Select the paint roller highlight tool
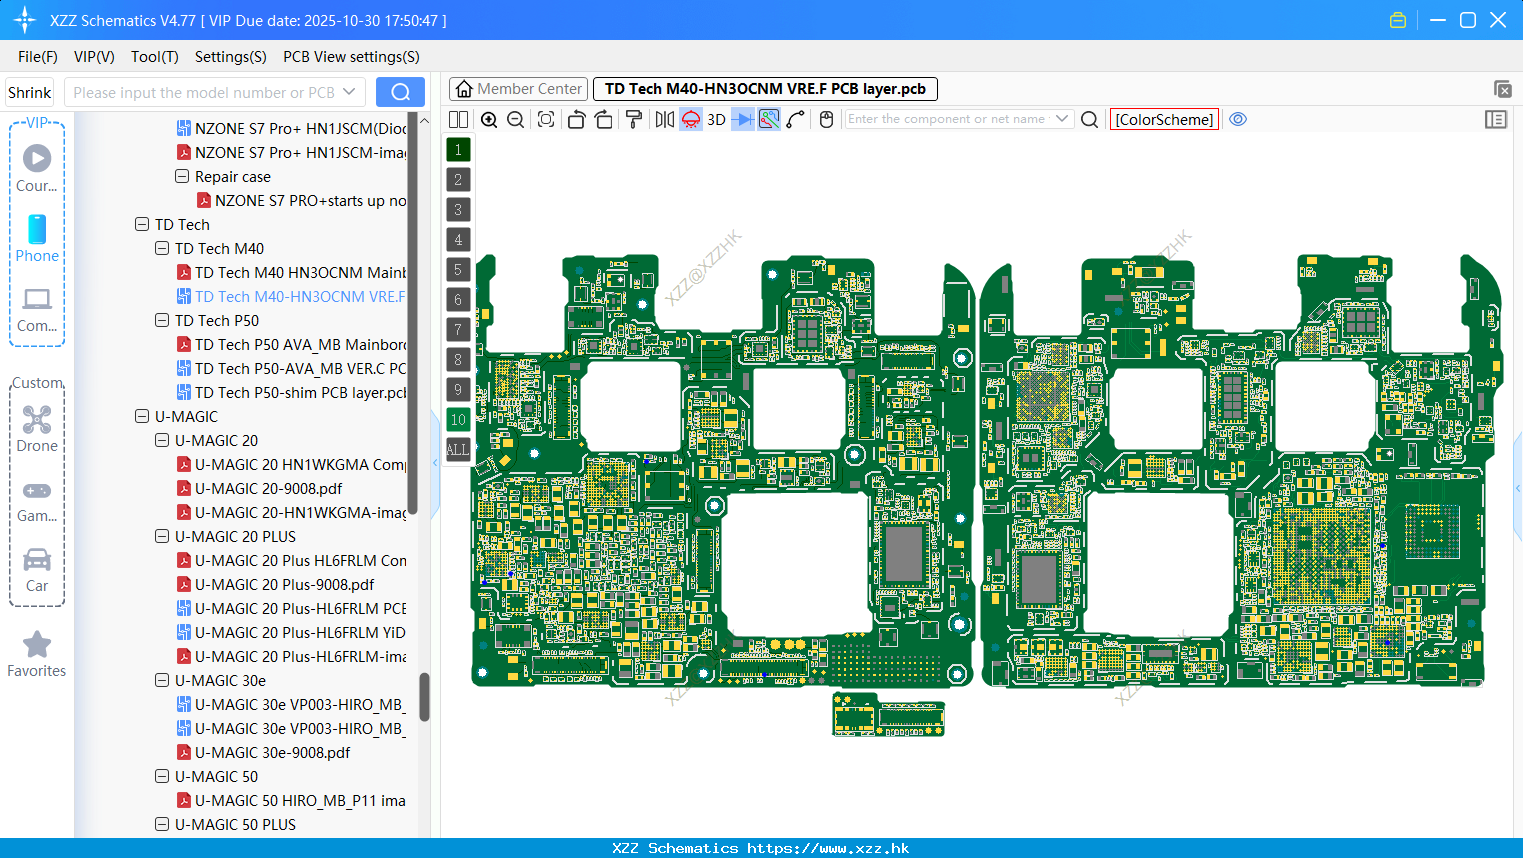 (634, 119)
